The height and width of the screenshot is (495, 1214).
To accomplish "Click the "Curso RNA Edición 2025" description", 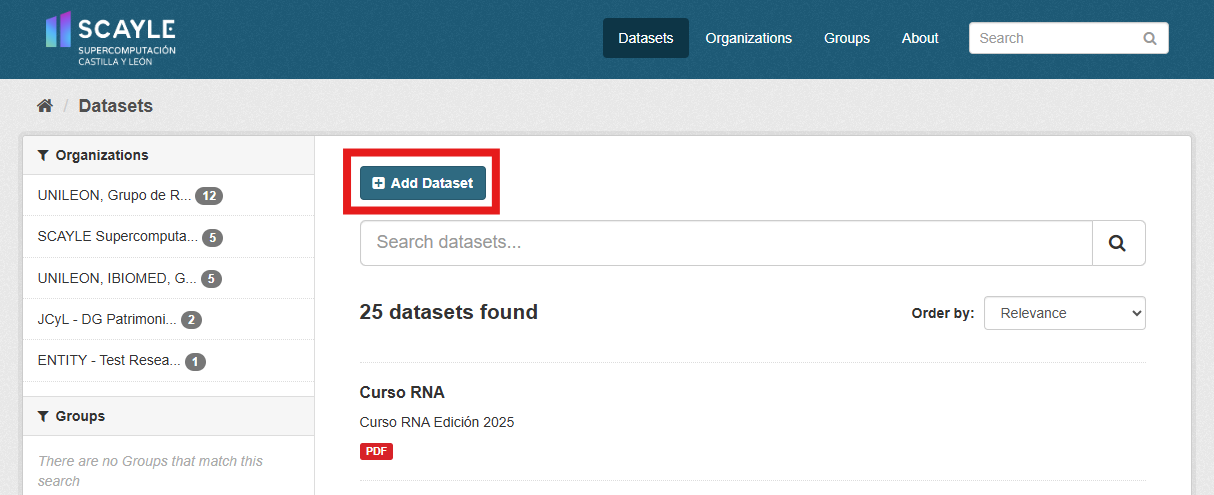I will (x=437, y=422).
